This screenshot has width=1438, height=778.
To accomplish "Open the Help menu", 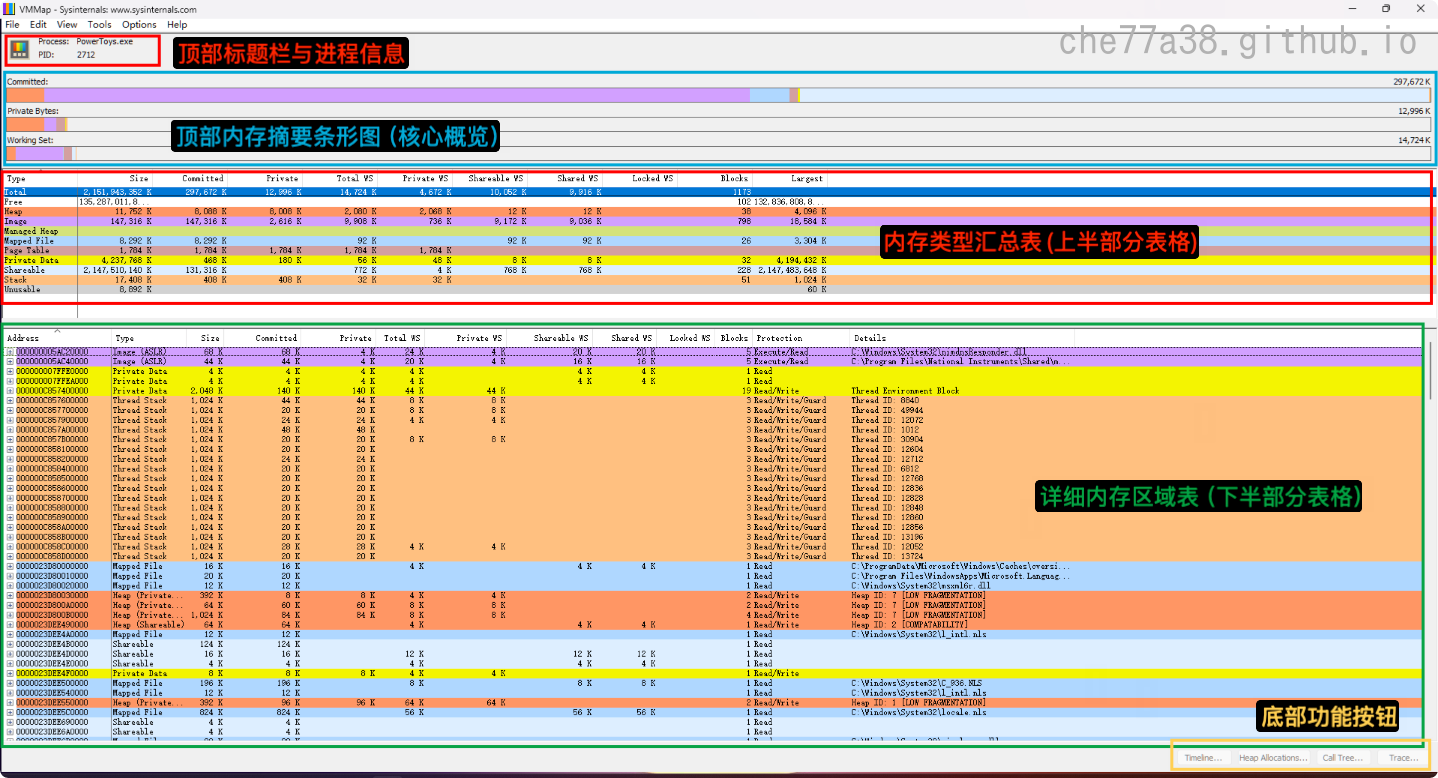I will pyautogui.click(x=177, y=24).
